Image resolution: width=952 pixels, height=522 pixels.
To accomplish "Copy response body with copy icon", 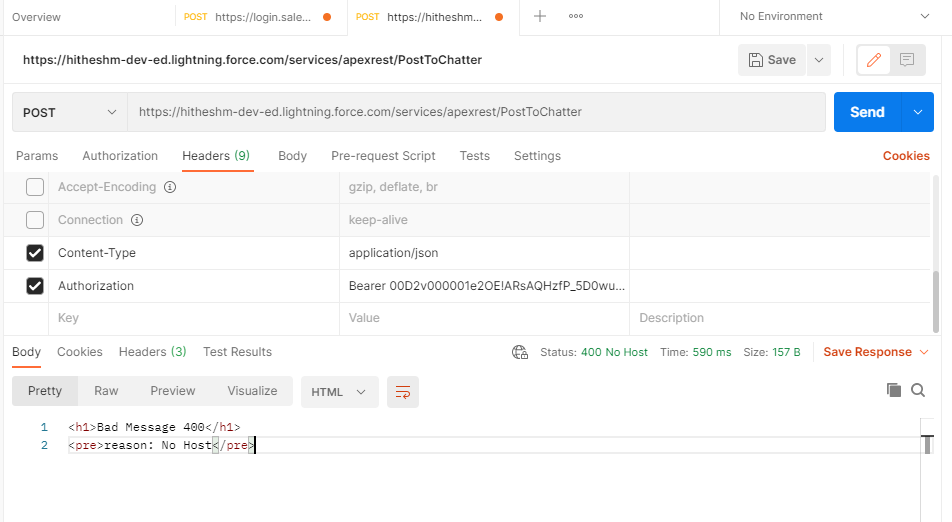I will coord(894,390).
